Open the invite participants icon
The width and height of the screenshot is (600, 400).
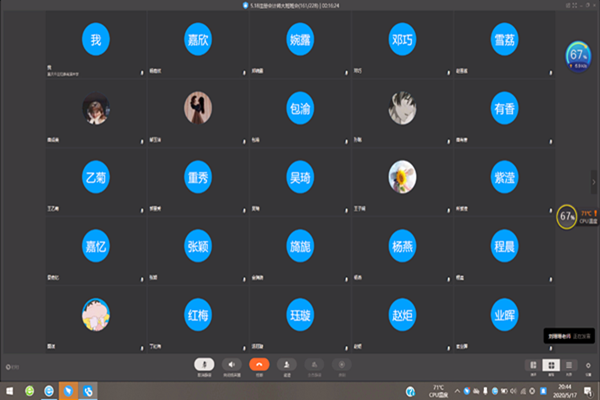(287, 365)
